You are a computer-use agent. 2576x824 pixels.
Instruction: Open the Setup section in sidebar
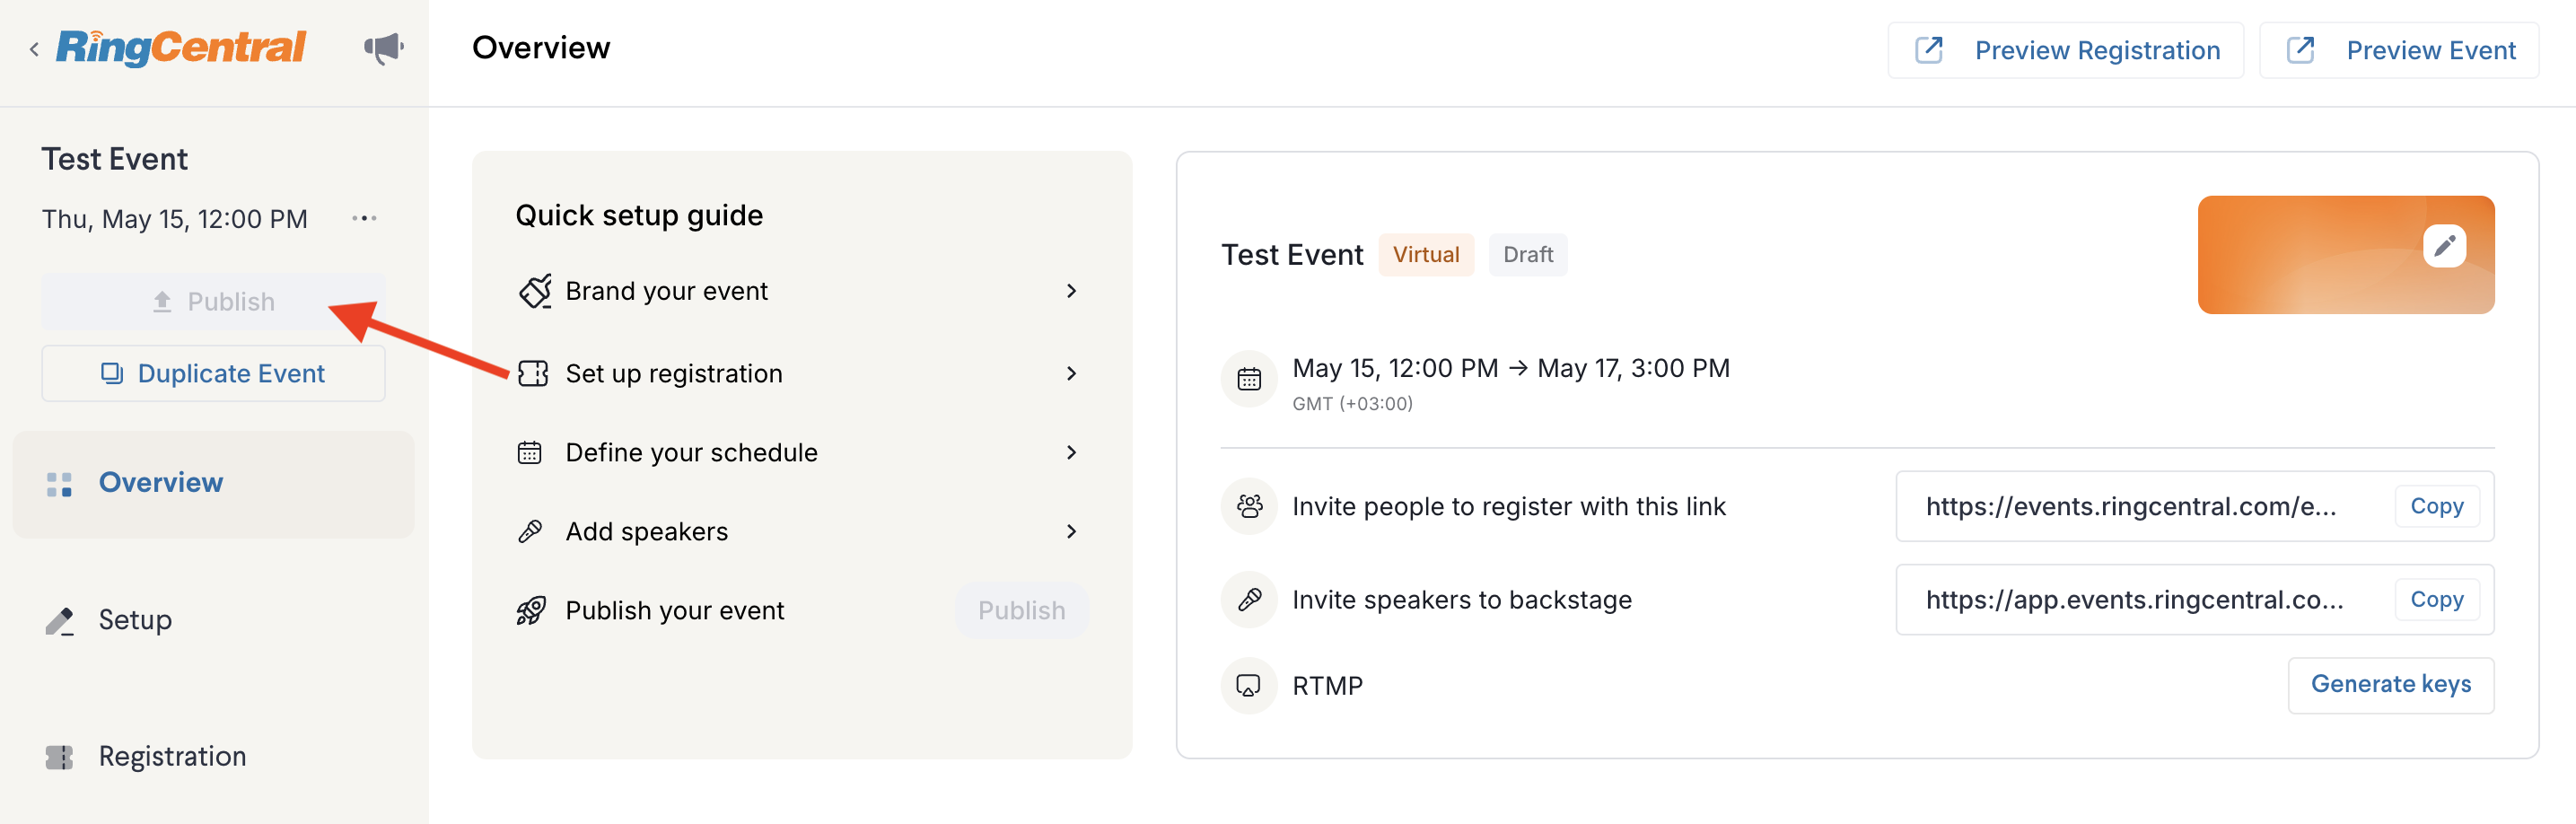click(213, 620)
